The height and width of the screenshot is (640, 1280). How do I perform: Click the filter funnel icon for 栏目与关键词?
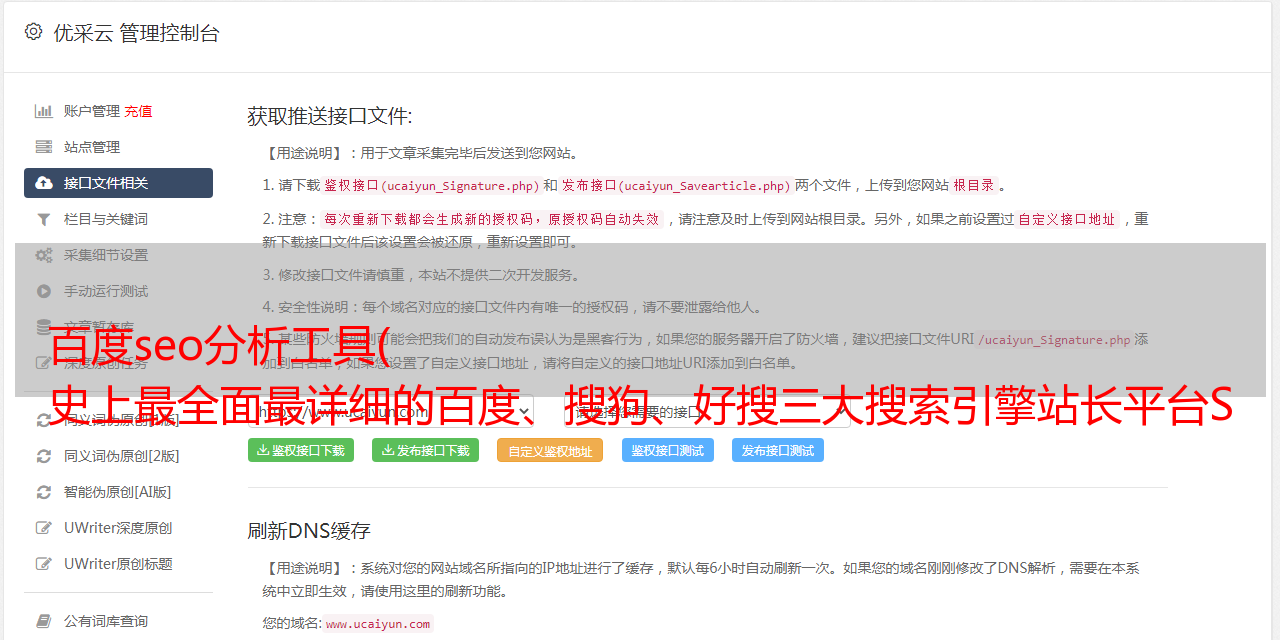point(44,219)
